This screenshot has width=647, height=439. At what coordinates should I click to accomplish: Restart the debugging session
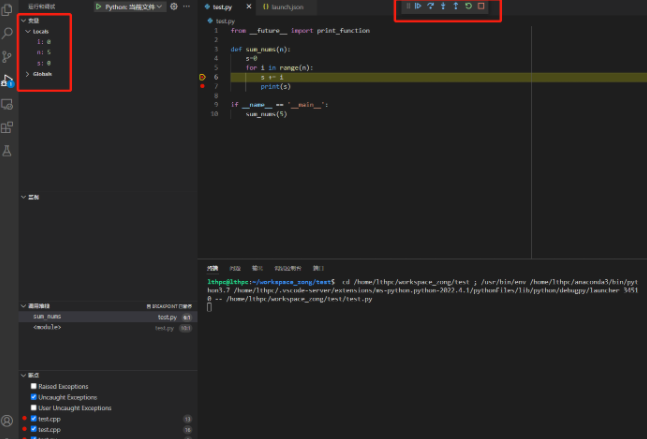[x=468, y=6]
